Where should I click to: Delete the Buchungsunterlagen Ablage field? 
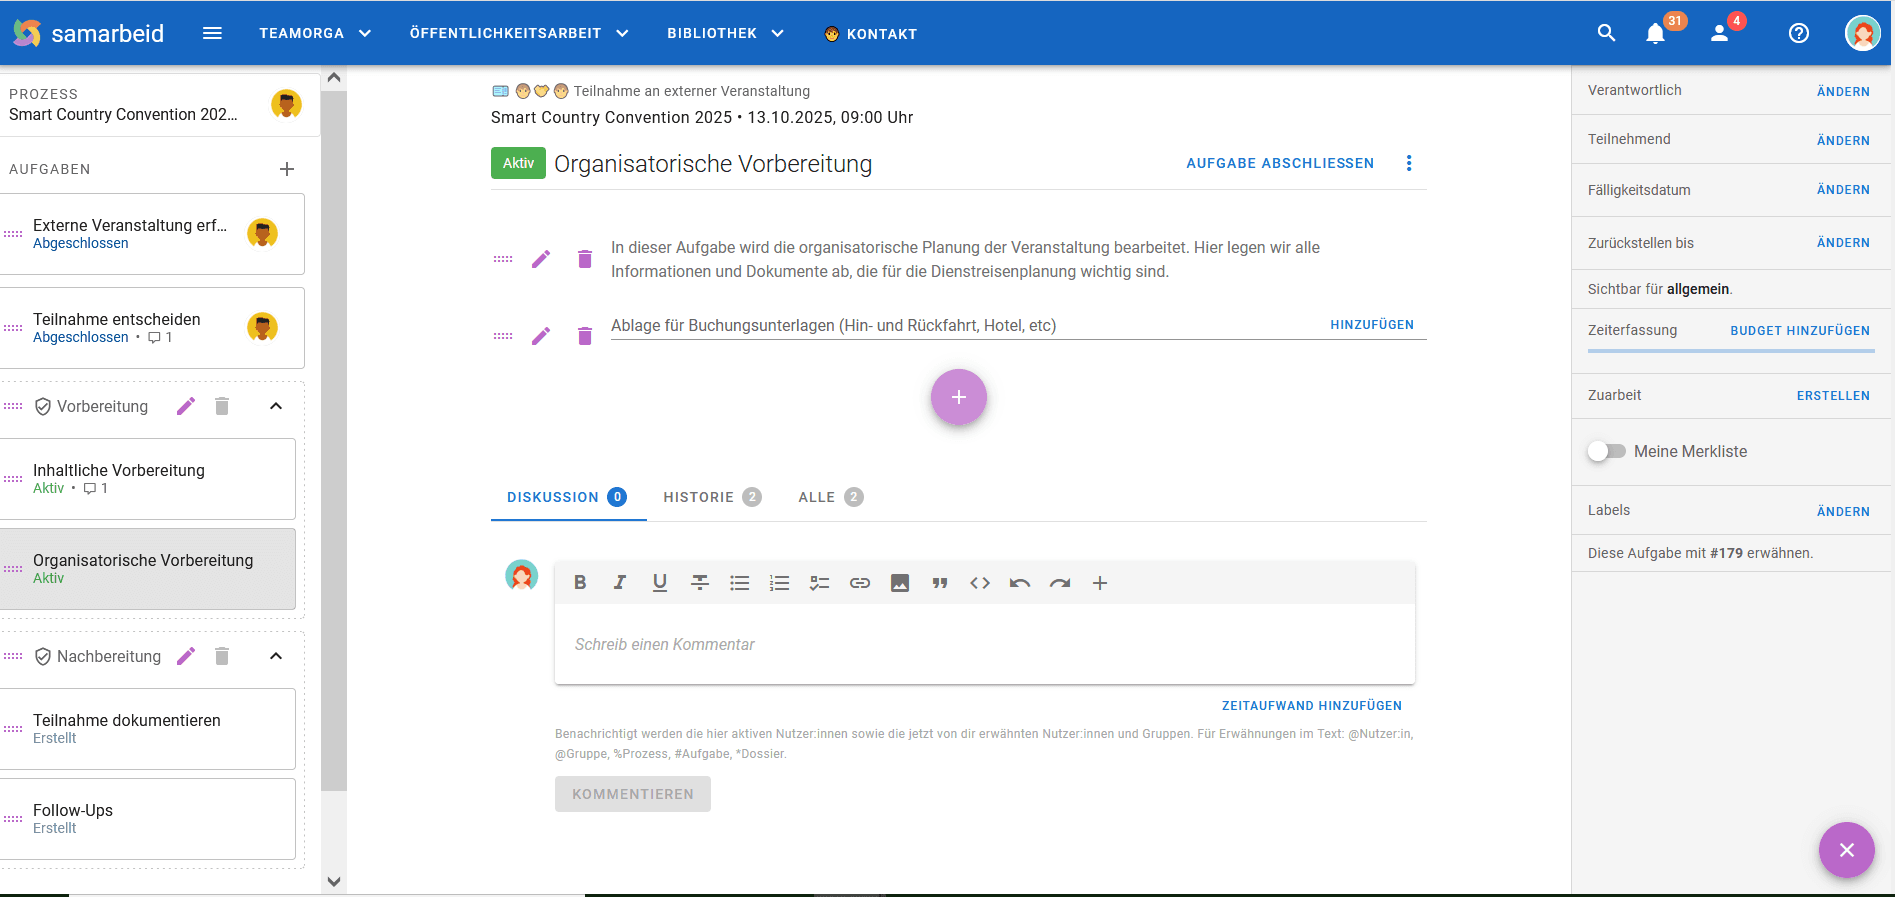[585, 336]
